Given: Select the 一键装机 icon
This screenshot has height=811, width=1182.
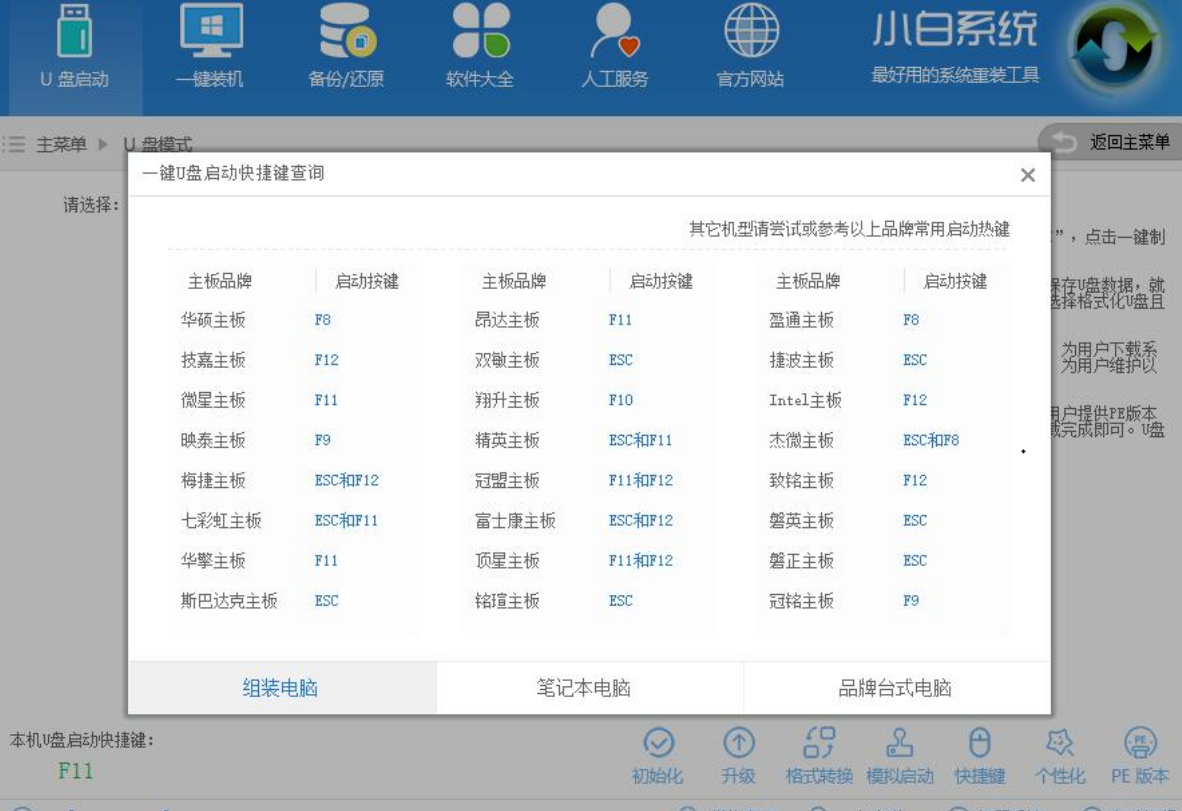Looking at the screenshot, I should click(x=210, y=35).
